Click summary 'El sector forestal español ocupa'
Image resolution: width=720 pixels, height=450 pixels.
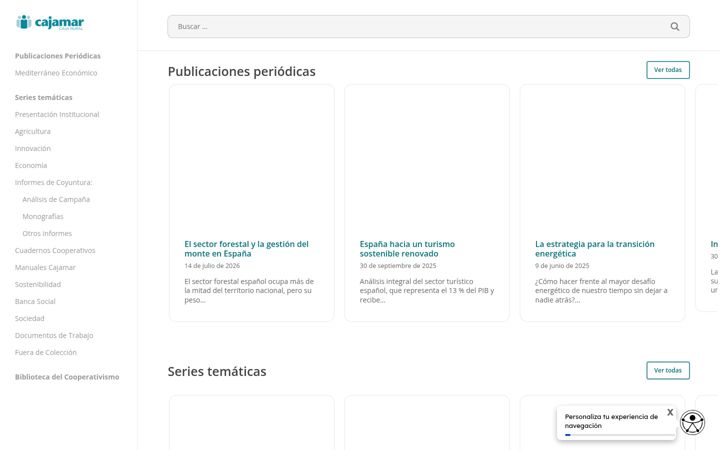pyautogui.click(x=249, y=291)
